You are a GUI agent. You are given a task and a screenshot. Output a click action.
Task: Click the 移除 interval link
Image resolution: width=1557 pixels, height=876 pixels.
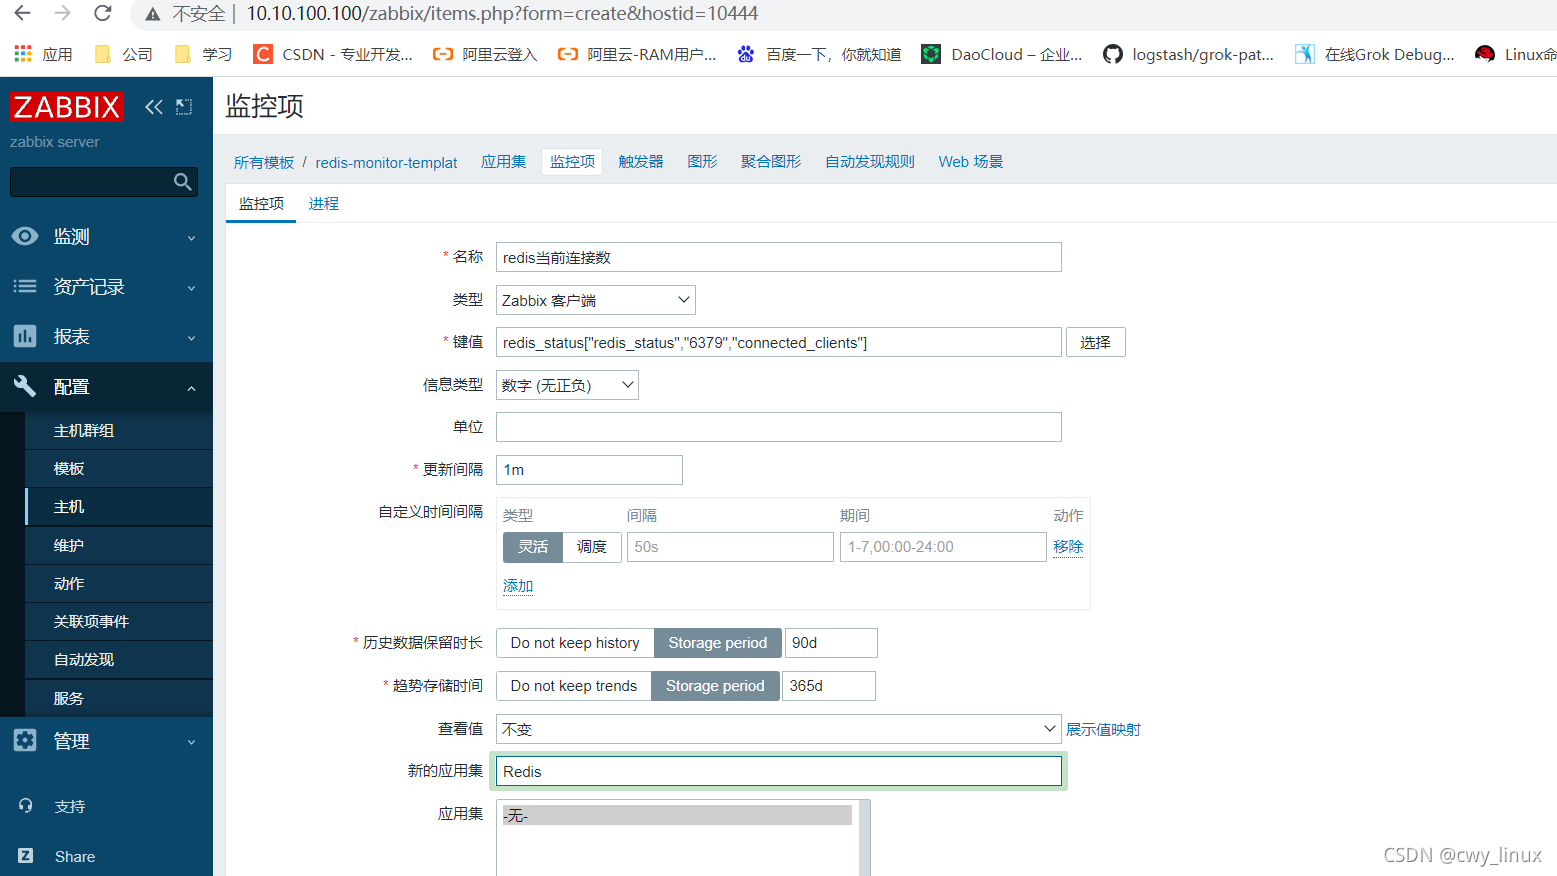(1068, 546)
